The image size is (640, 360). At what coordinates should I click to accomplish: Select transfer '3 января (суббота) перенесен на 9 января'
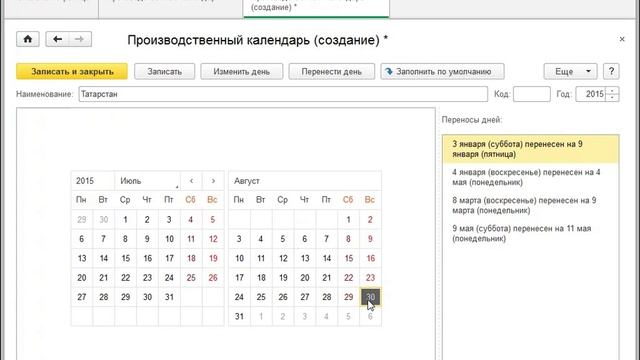pos(530,149)
